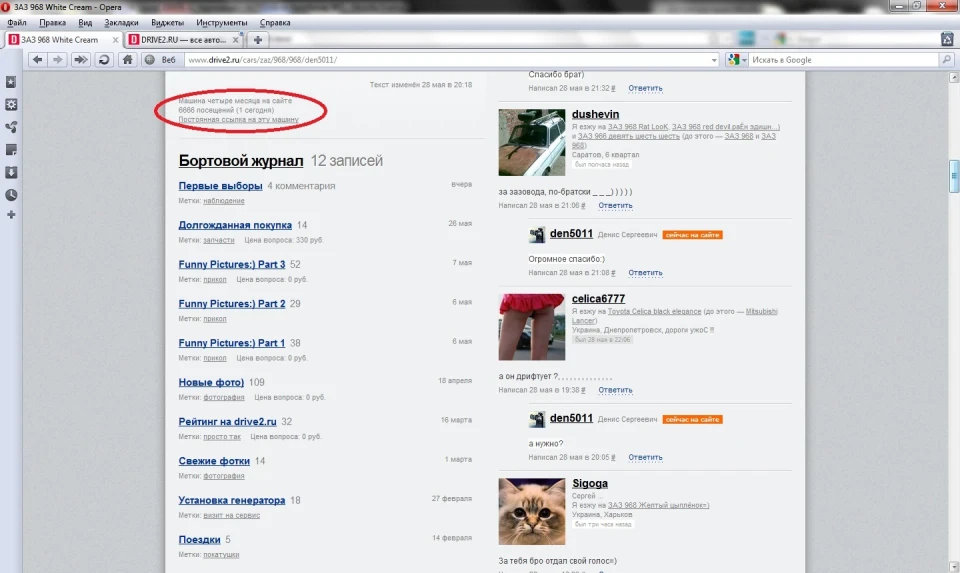This screenshot has height=573, width=960.
Task: Open the Widgets gear panel in sidebar
Action: click(11, 105)
